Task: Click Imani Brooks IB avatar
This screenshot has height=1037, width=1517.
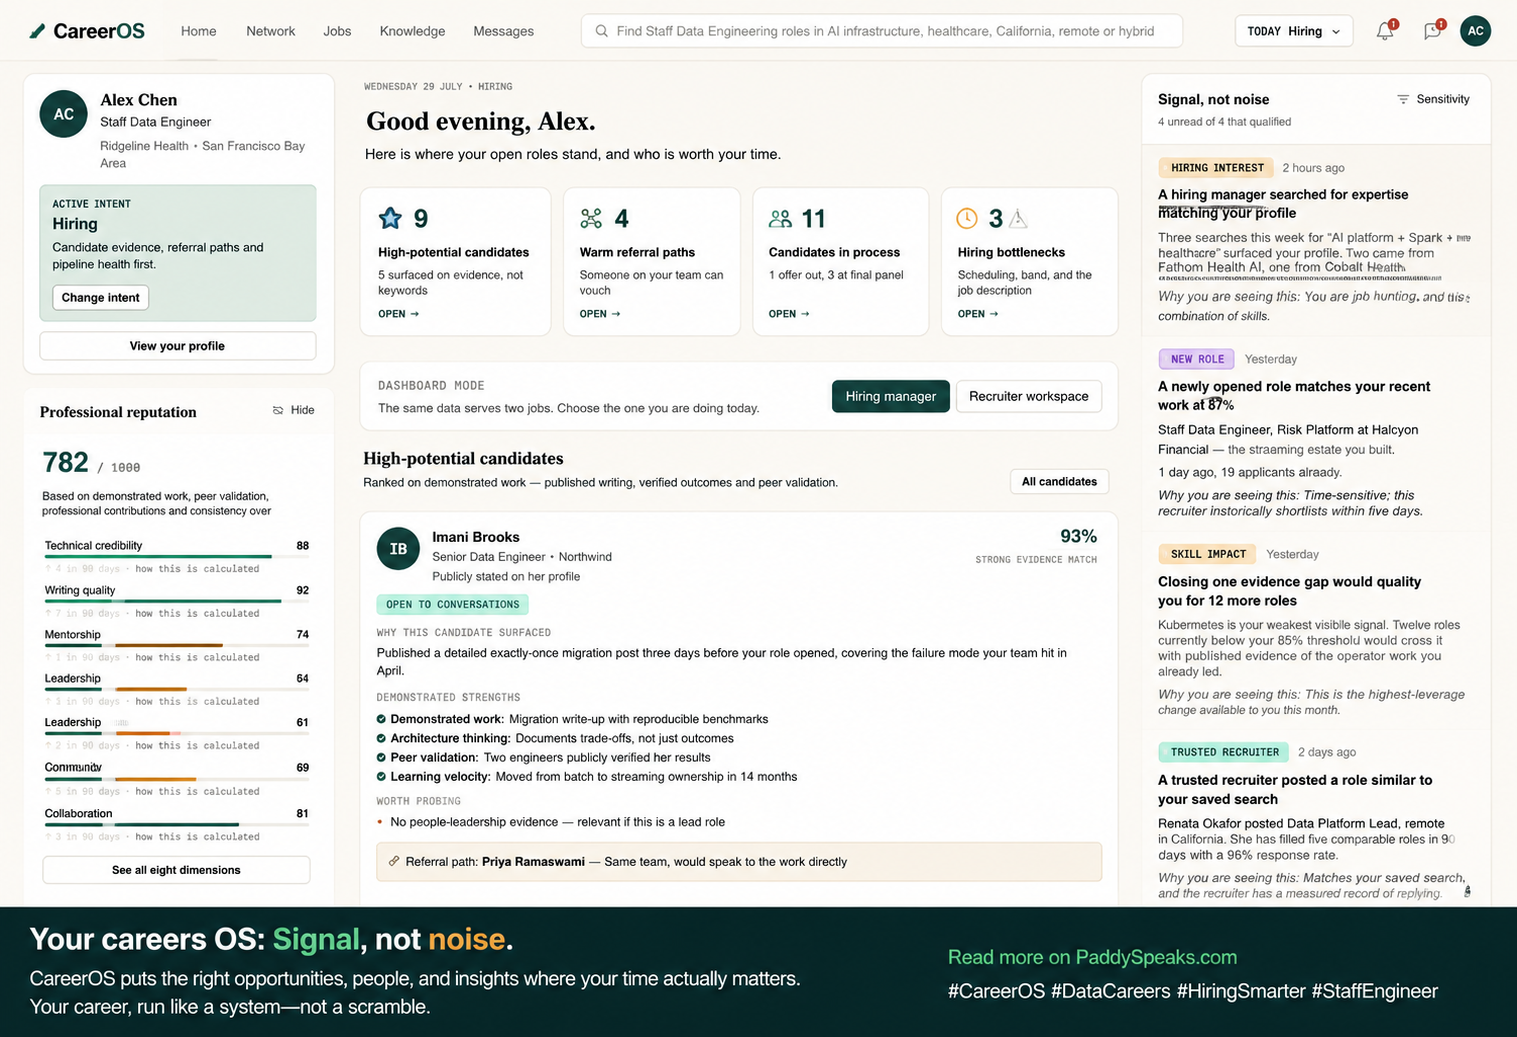Action: [x=398, y=548]
